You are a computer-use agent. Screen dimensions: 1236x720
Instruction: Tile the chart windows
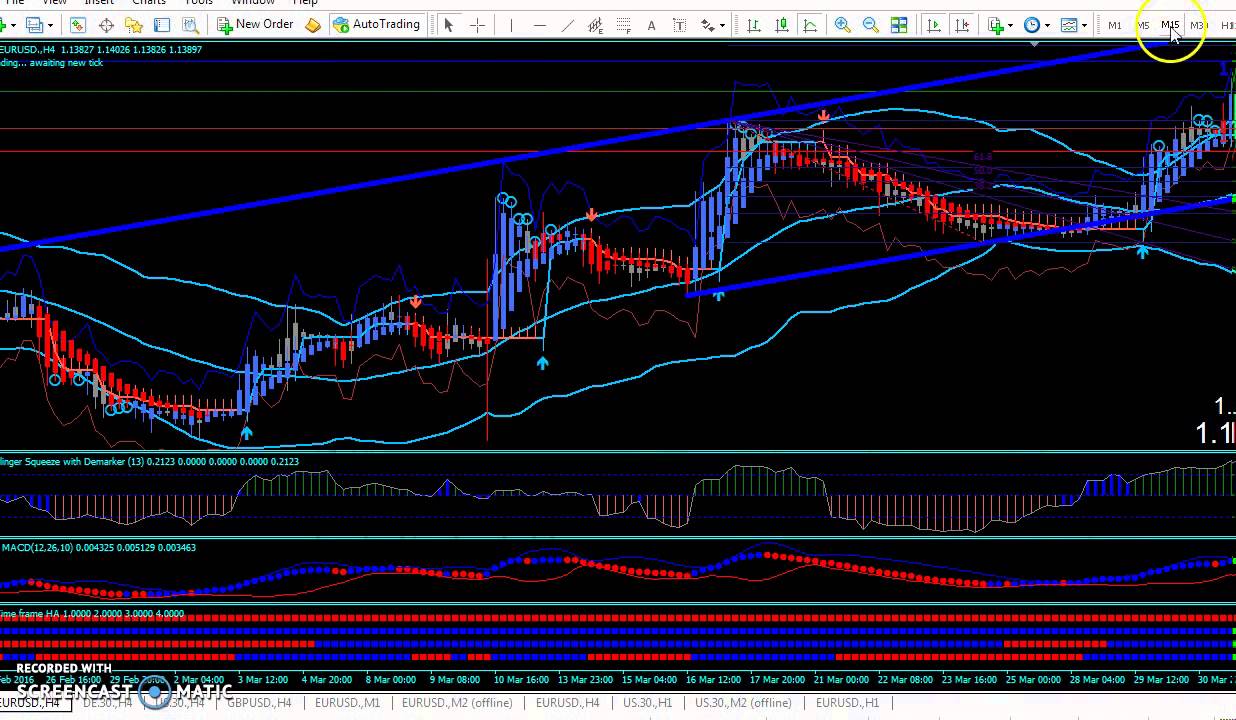point(898,25)
